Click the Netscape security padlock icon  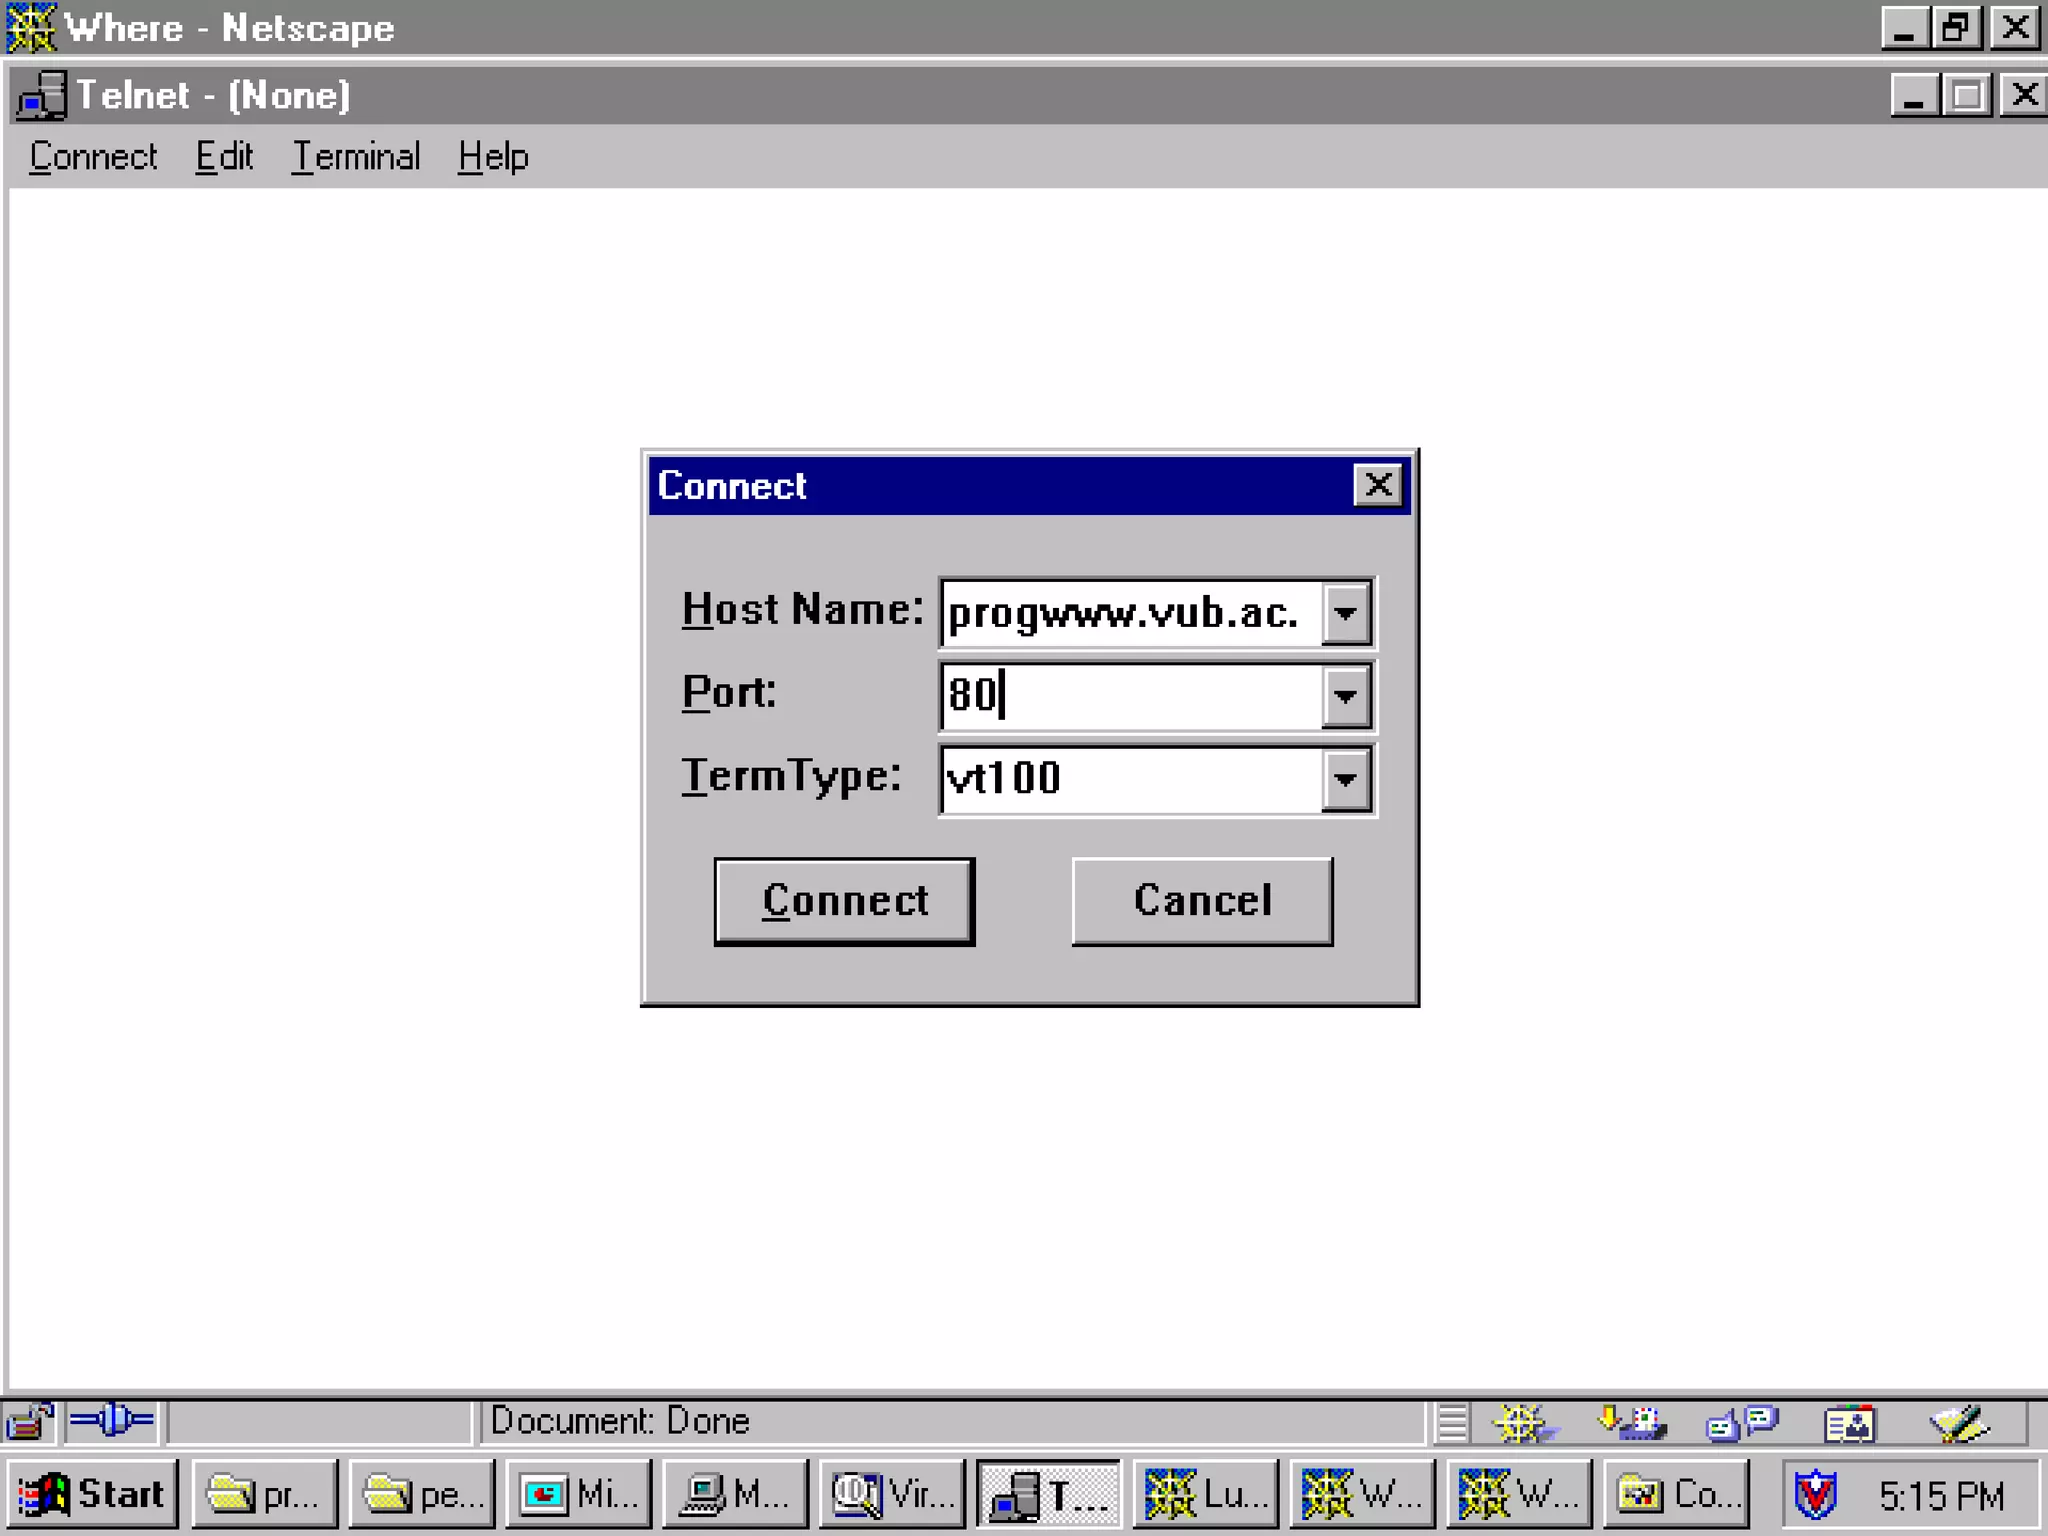point(30,1421)
